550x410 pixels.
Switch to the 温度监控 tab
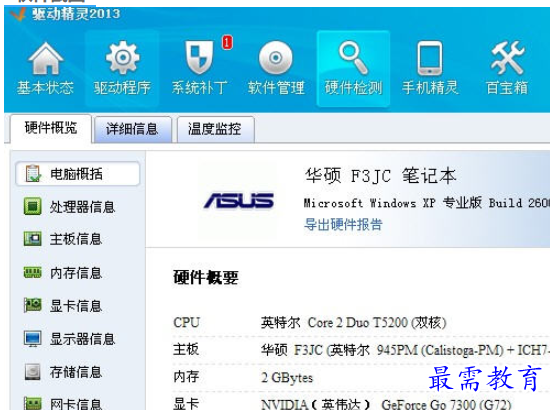[x=215, y=129]
